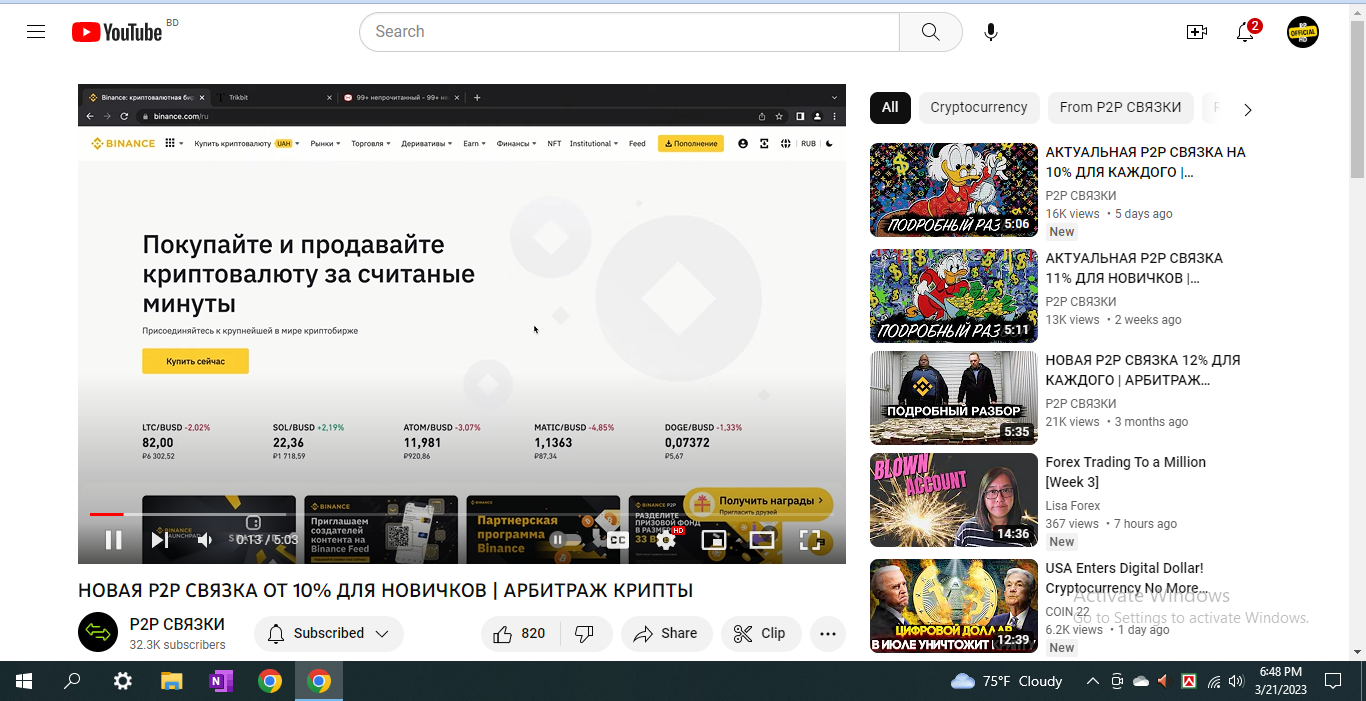Open USA Enters Digital Dollar thumbnail

click(x=954, y=606)
